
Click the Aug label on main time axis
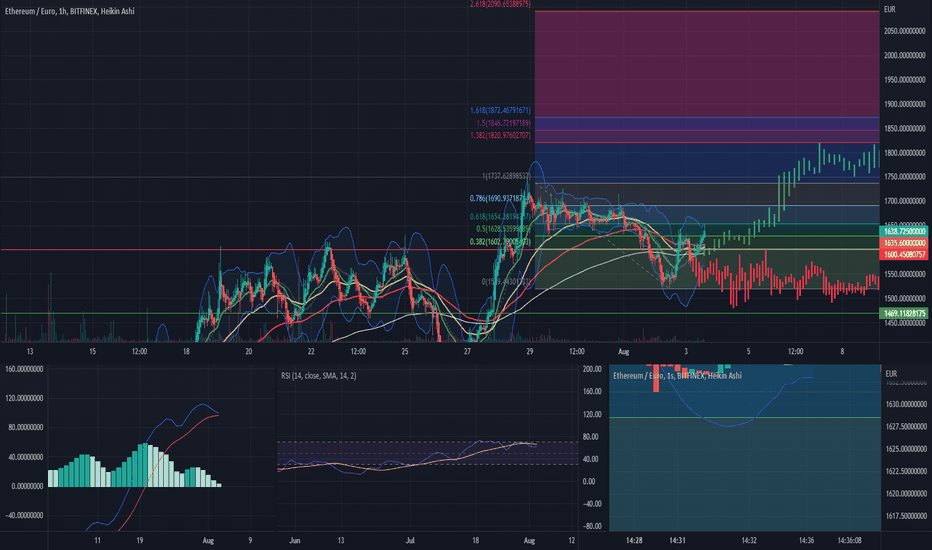coord(624,351)
